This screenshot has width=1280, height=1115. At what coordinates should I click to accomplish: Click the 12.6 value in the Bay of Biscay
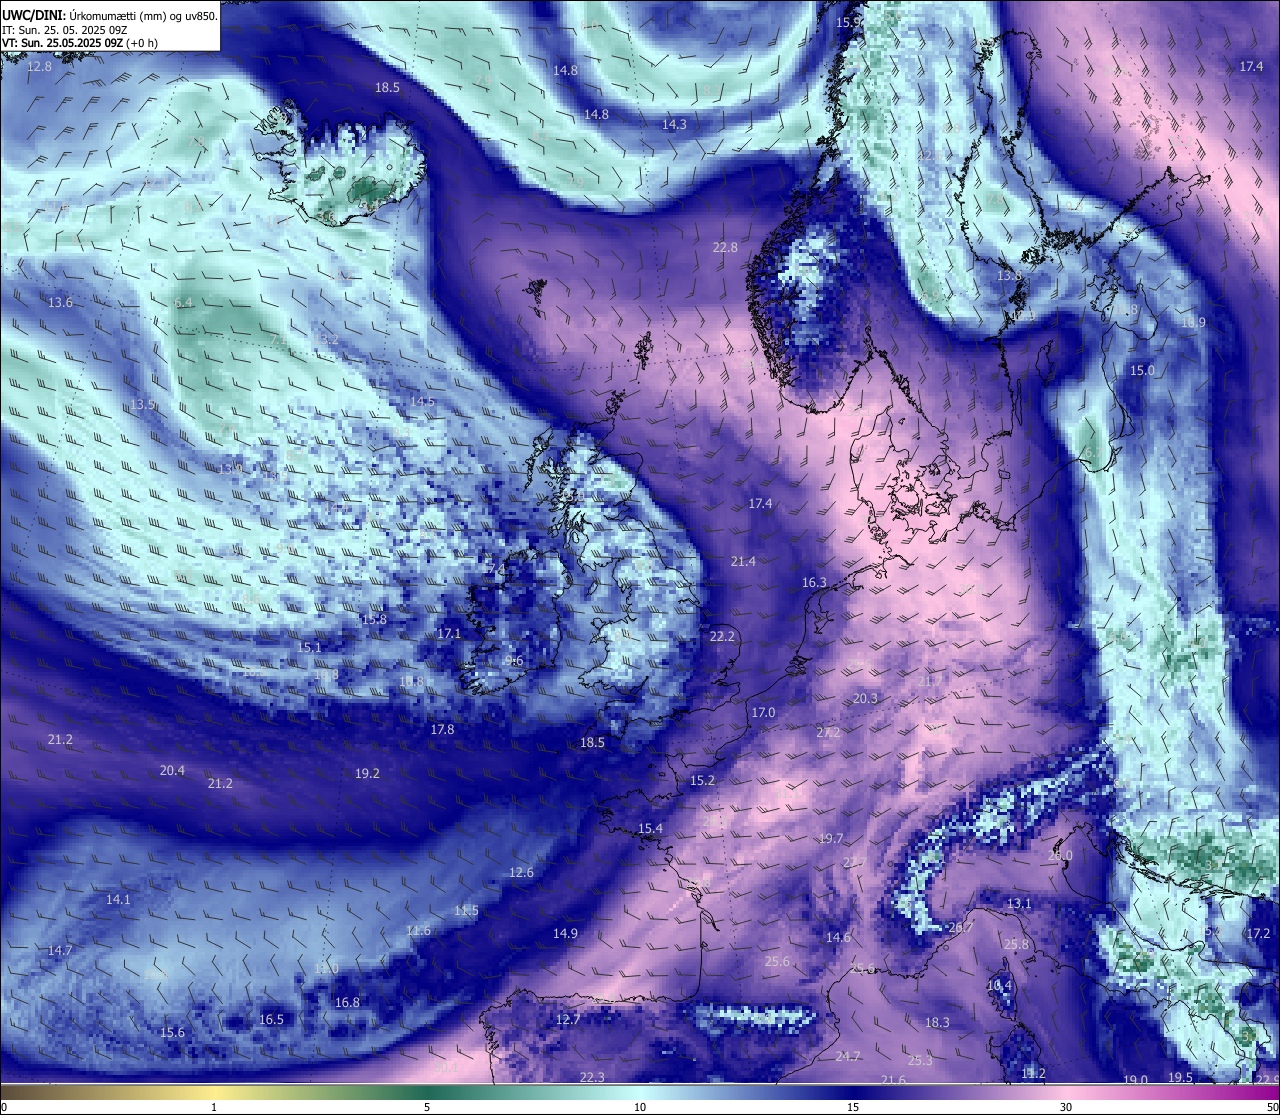click(521, 873)
